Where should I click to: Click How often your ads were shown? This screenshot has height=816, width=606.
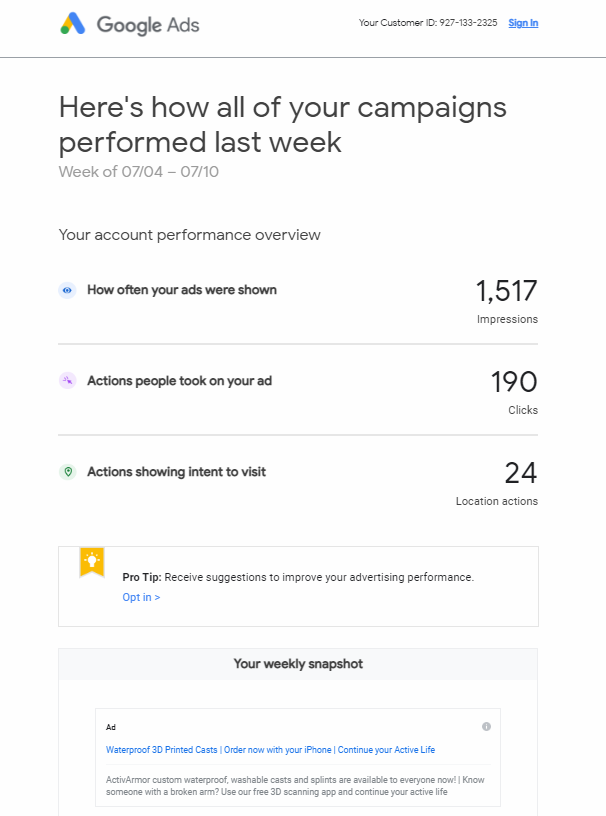pos(182,290)
